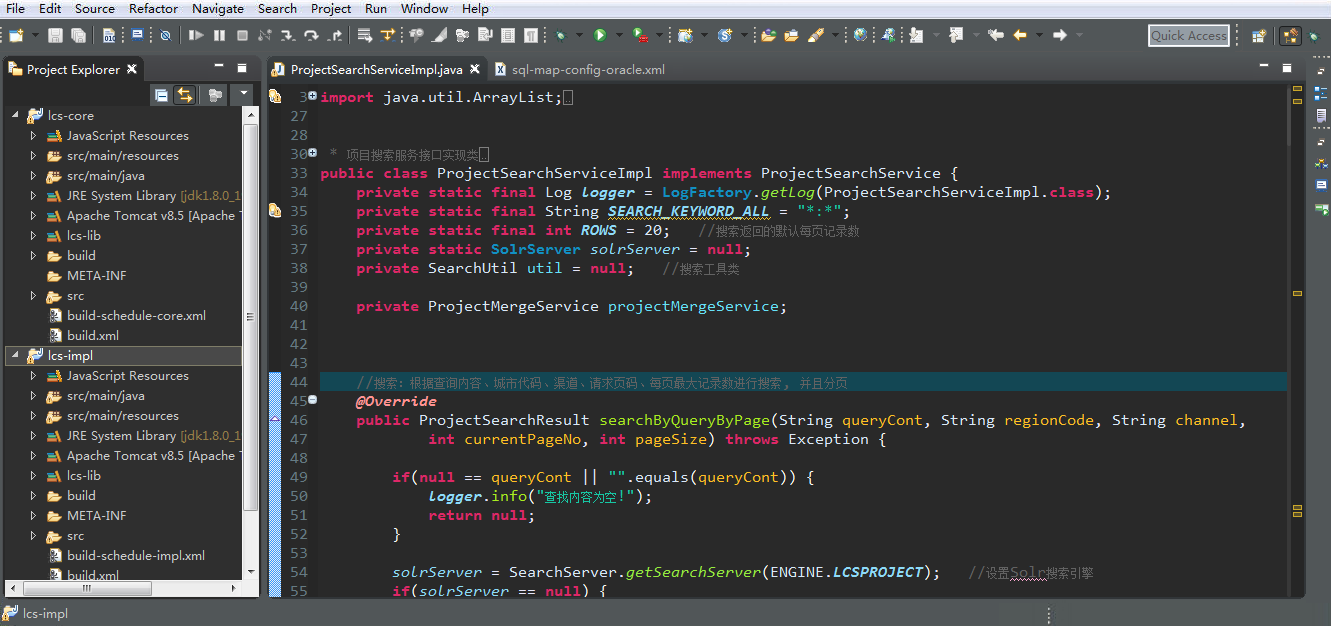This screenshot has width=1331, height=626.
Task: Open the Window menu
Action: point(424,8)
